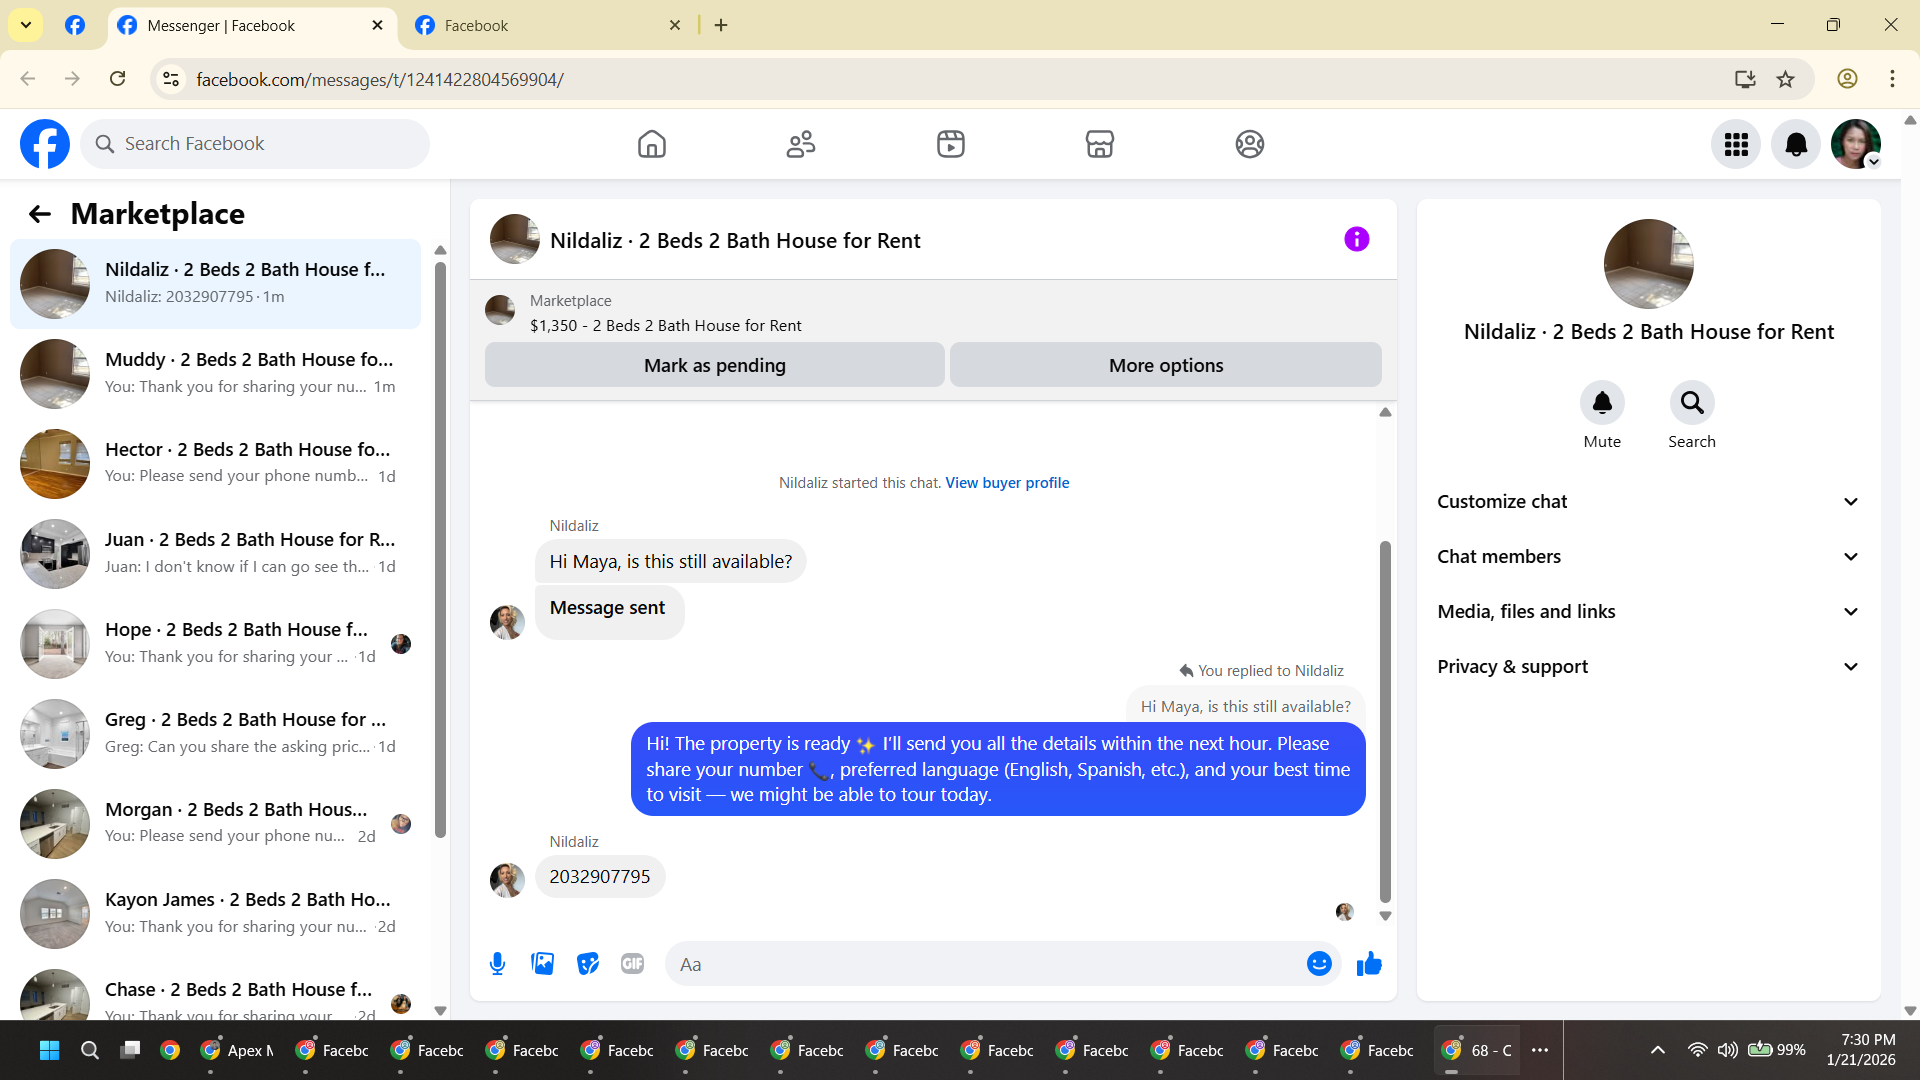
Task: Click the Aa message input field
Action: 985,964
